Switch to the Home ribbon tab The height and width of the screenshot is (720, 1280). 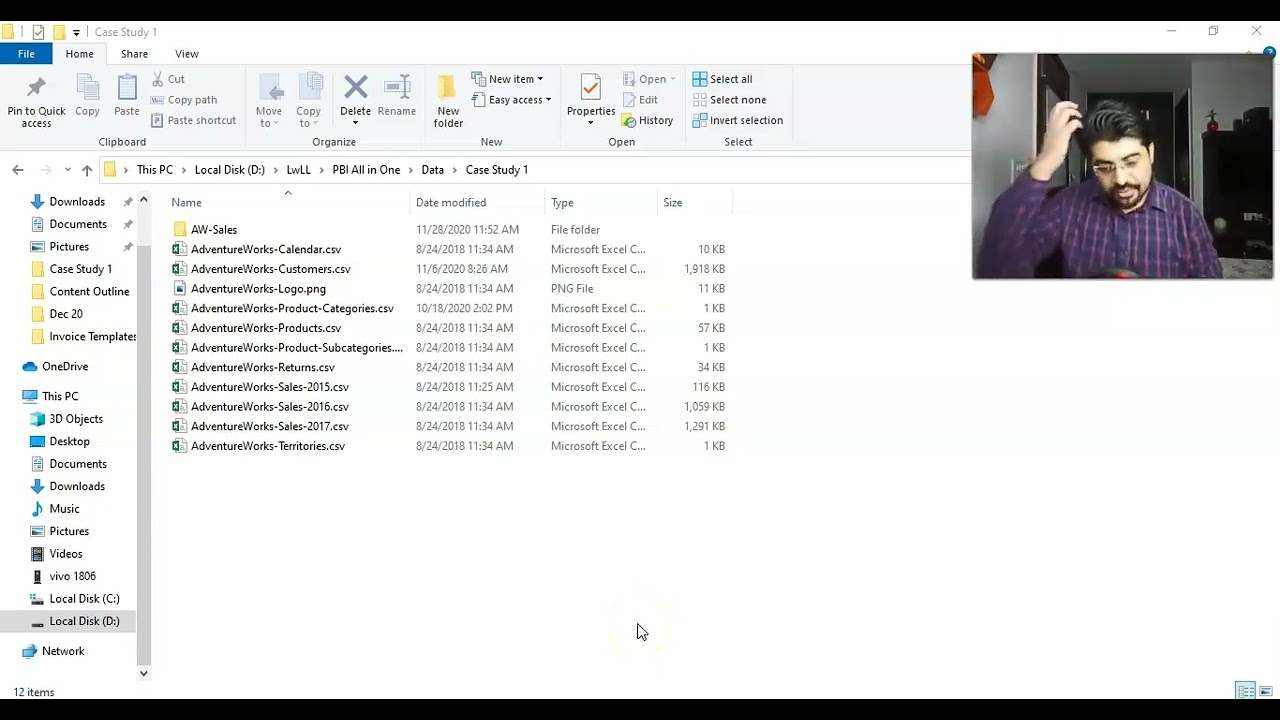(79, 54)
